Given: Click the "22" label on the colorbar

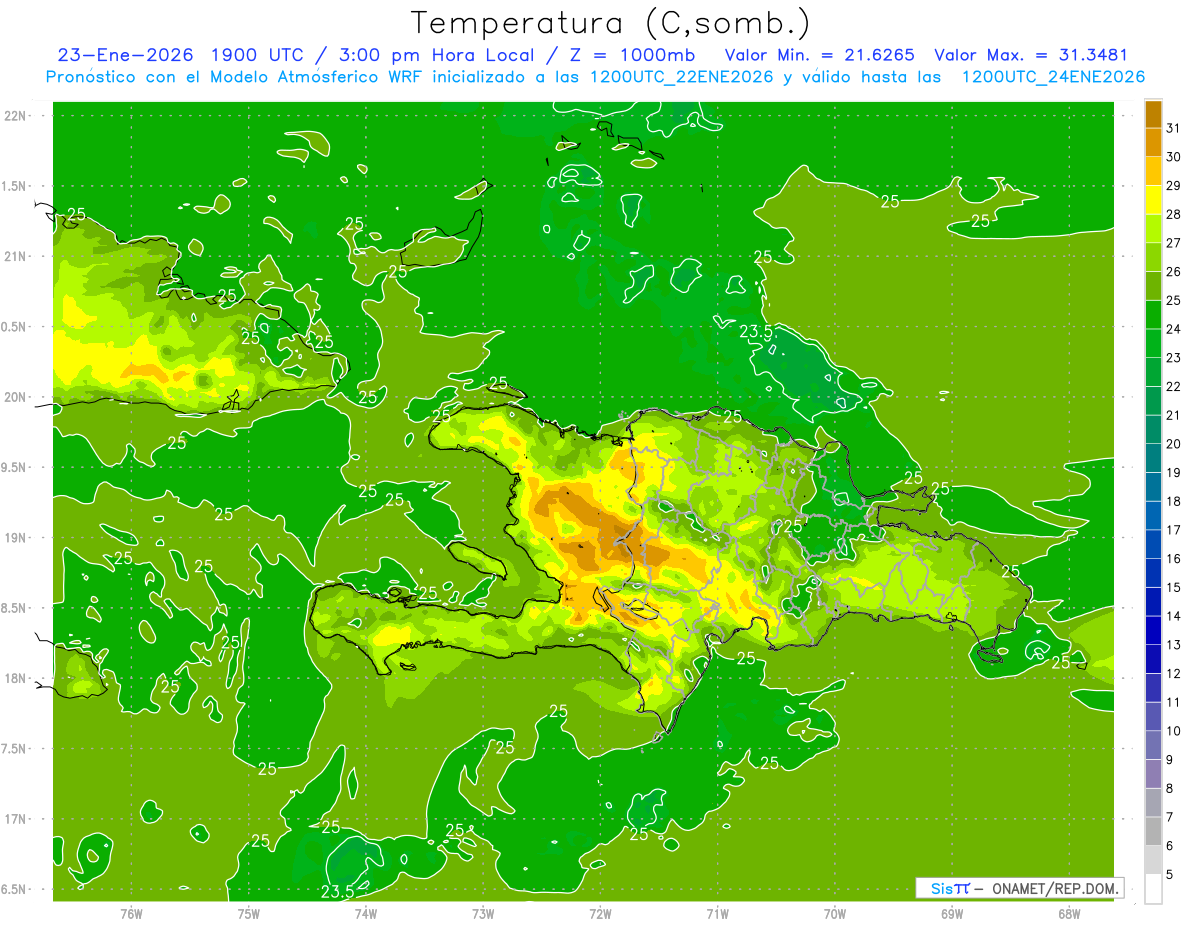Looking at the screenshot, I should pyautogui.click(x=1173, y=386).
